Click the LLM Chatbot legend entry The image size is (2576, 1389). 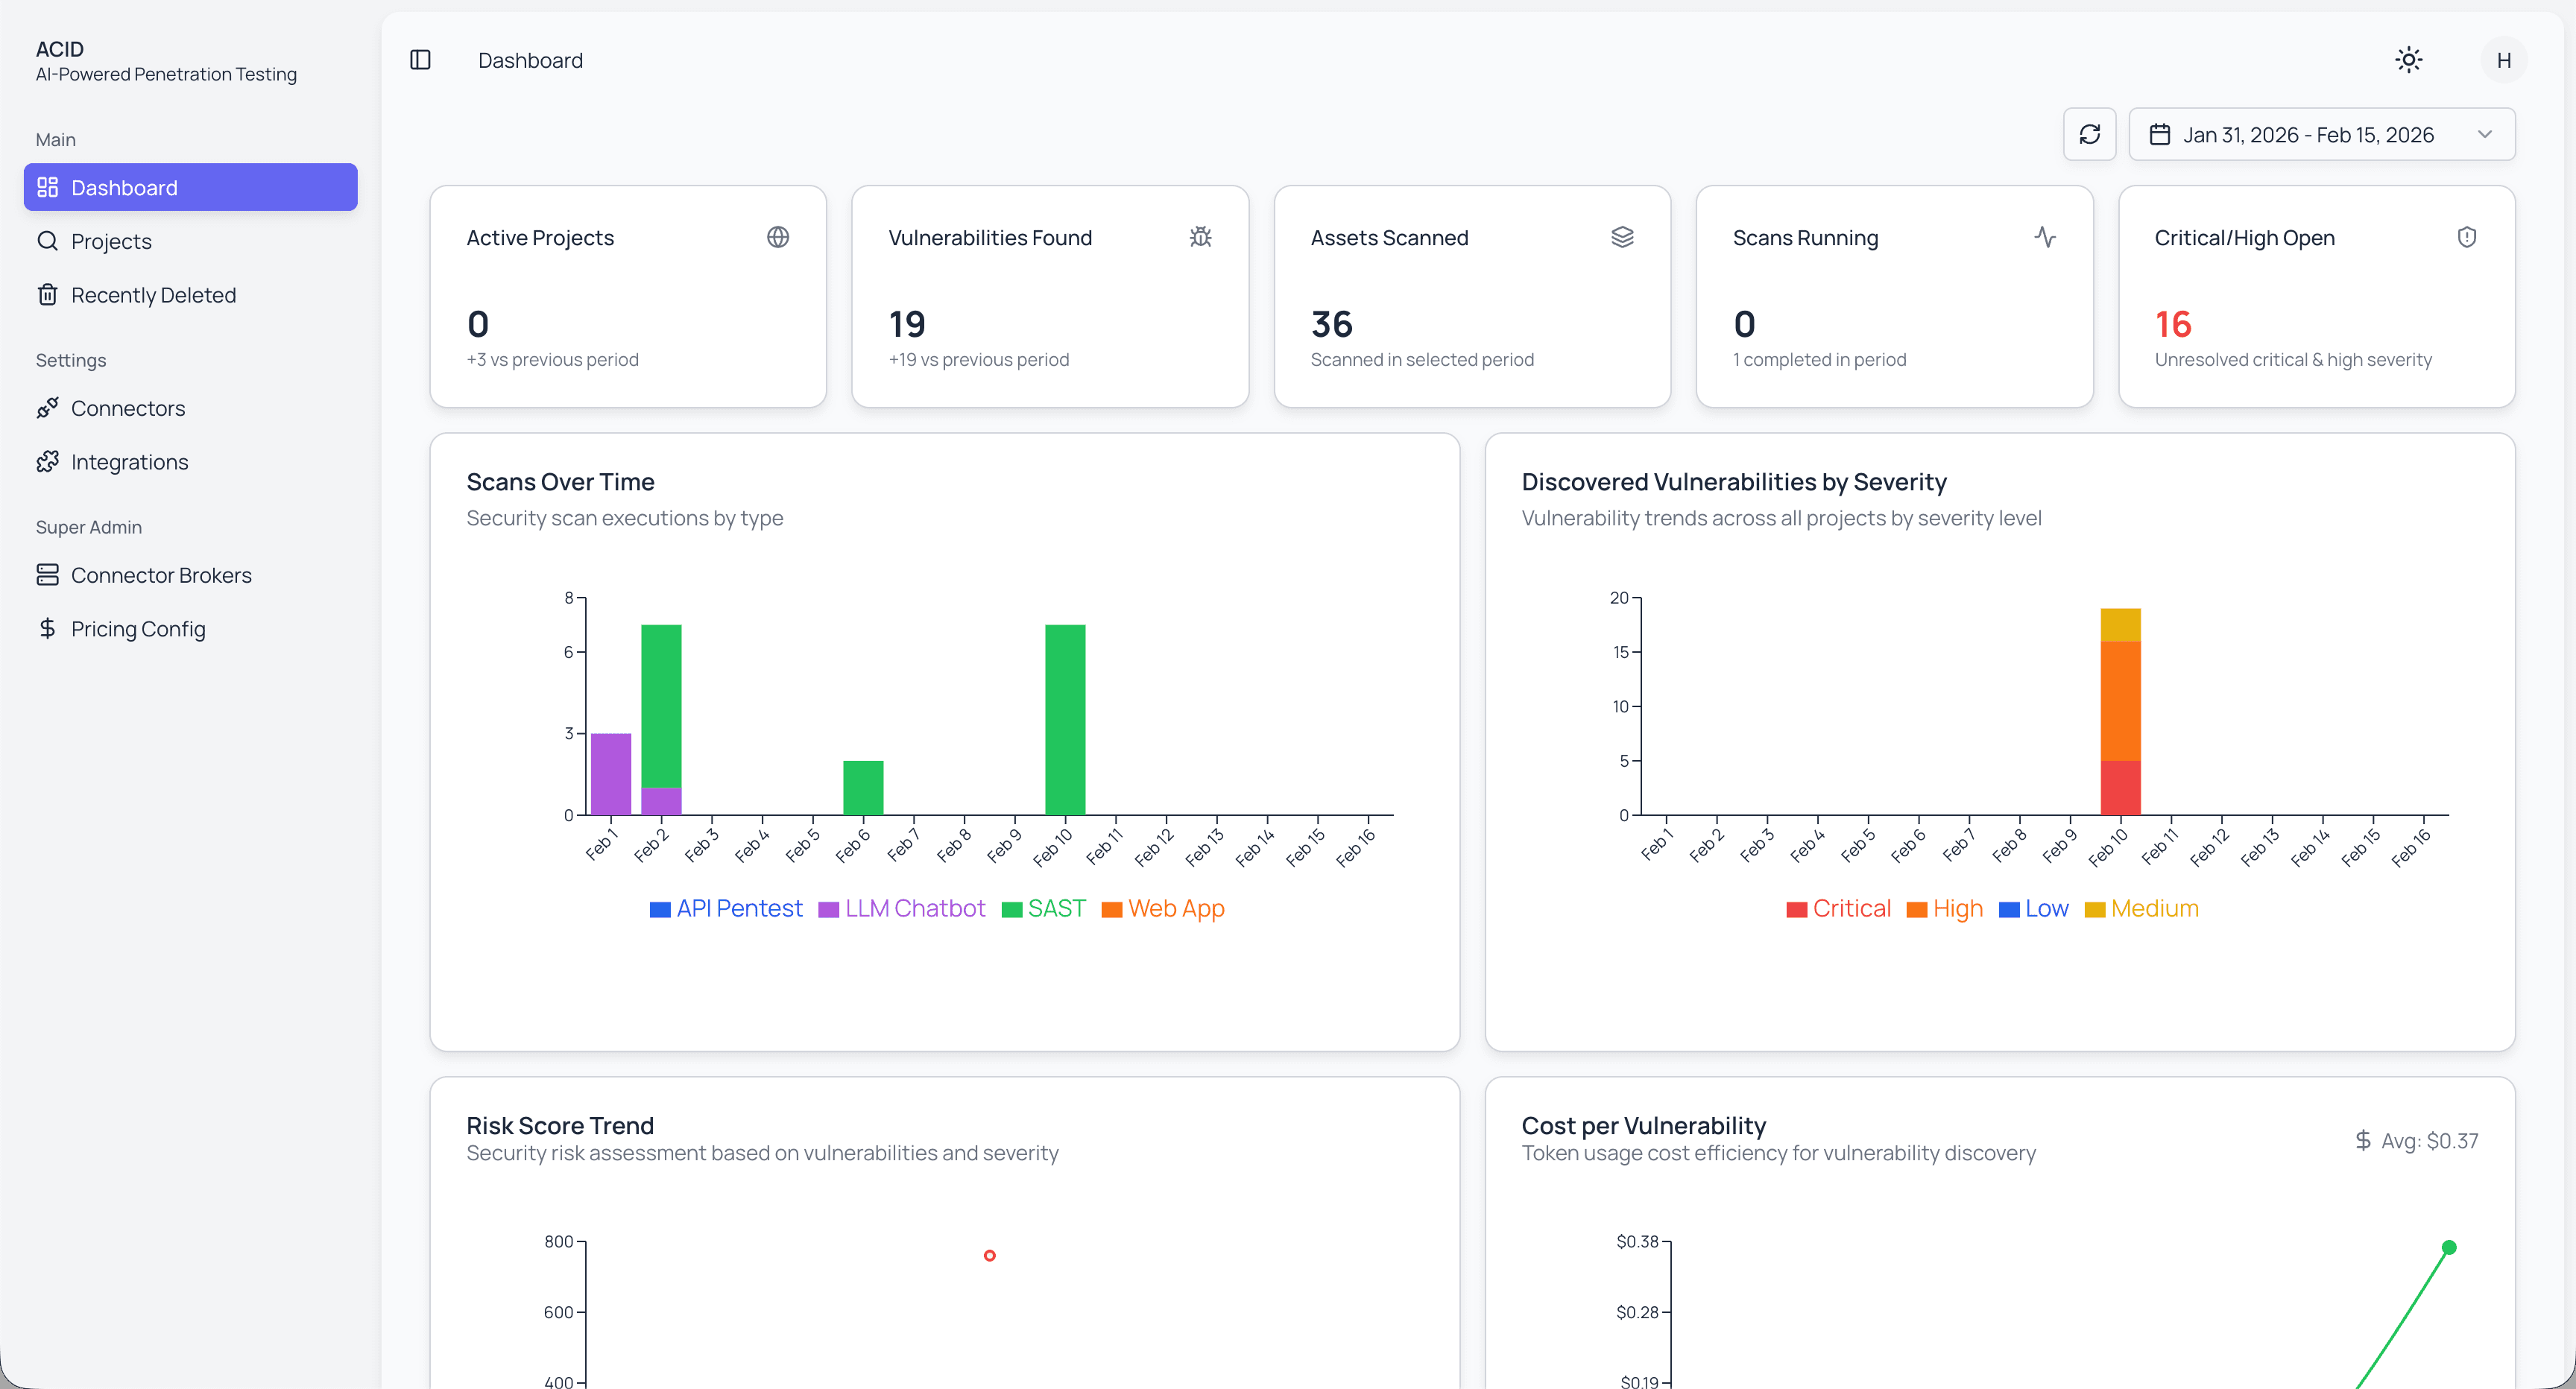pos(902,908)
